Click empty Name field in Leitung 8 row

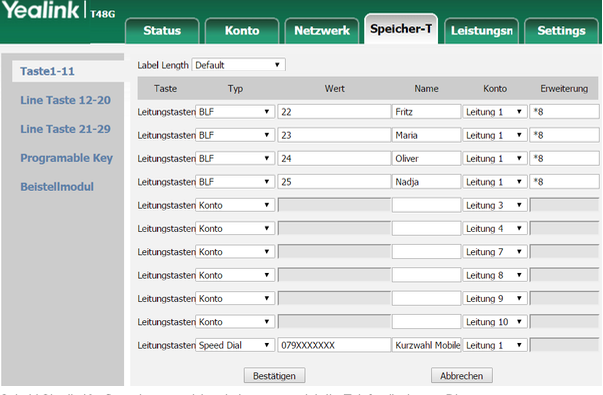point(426,275)
